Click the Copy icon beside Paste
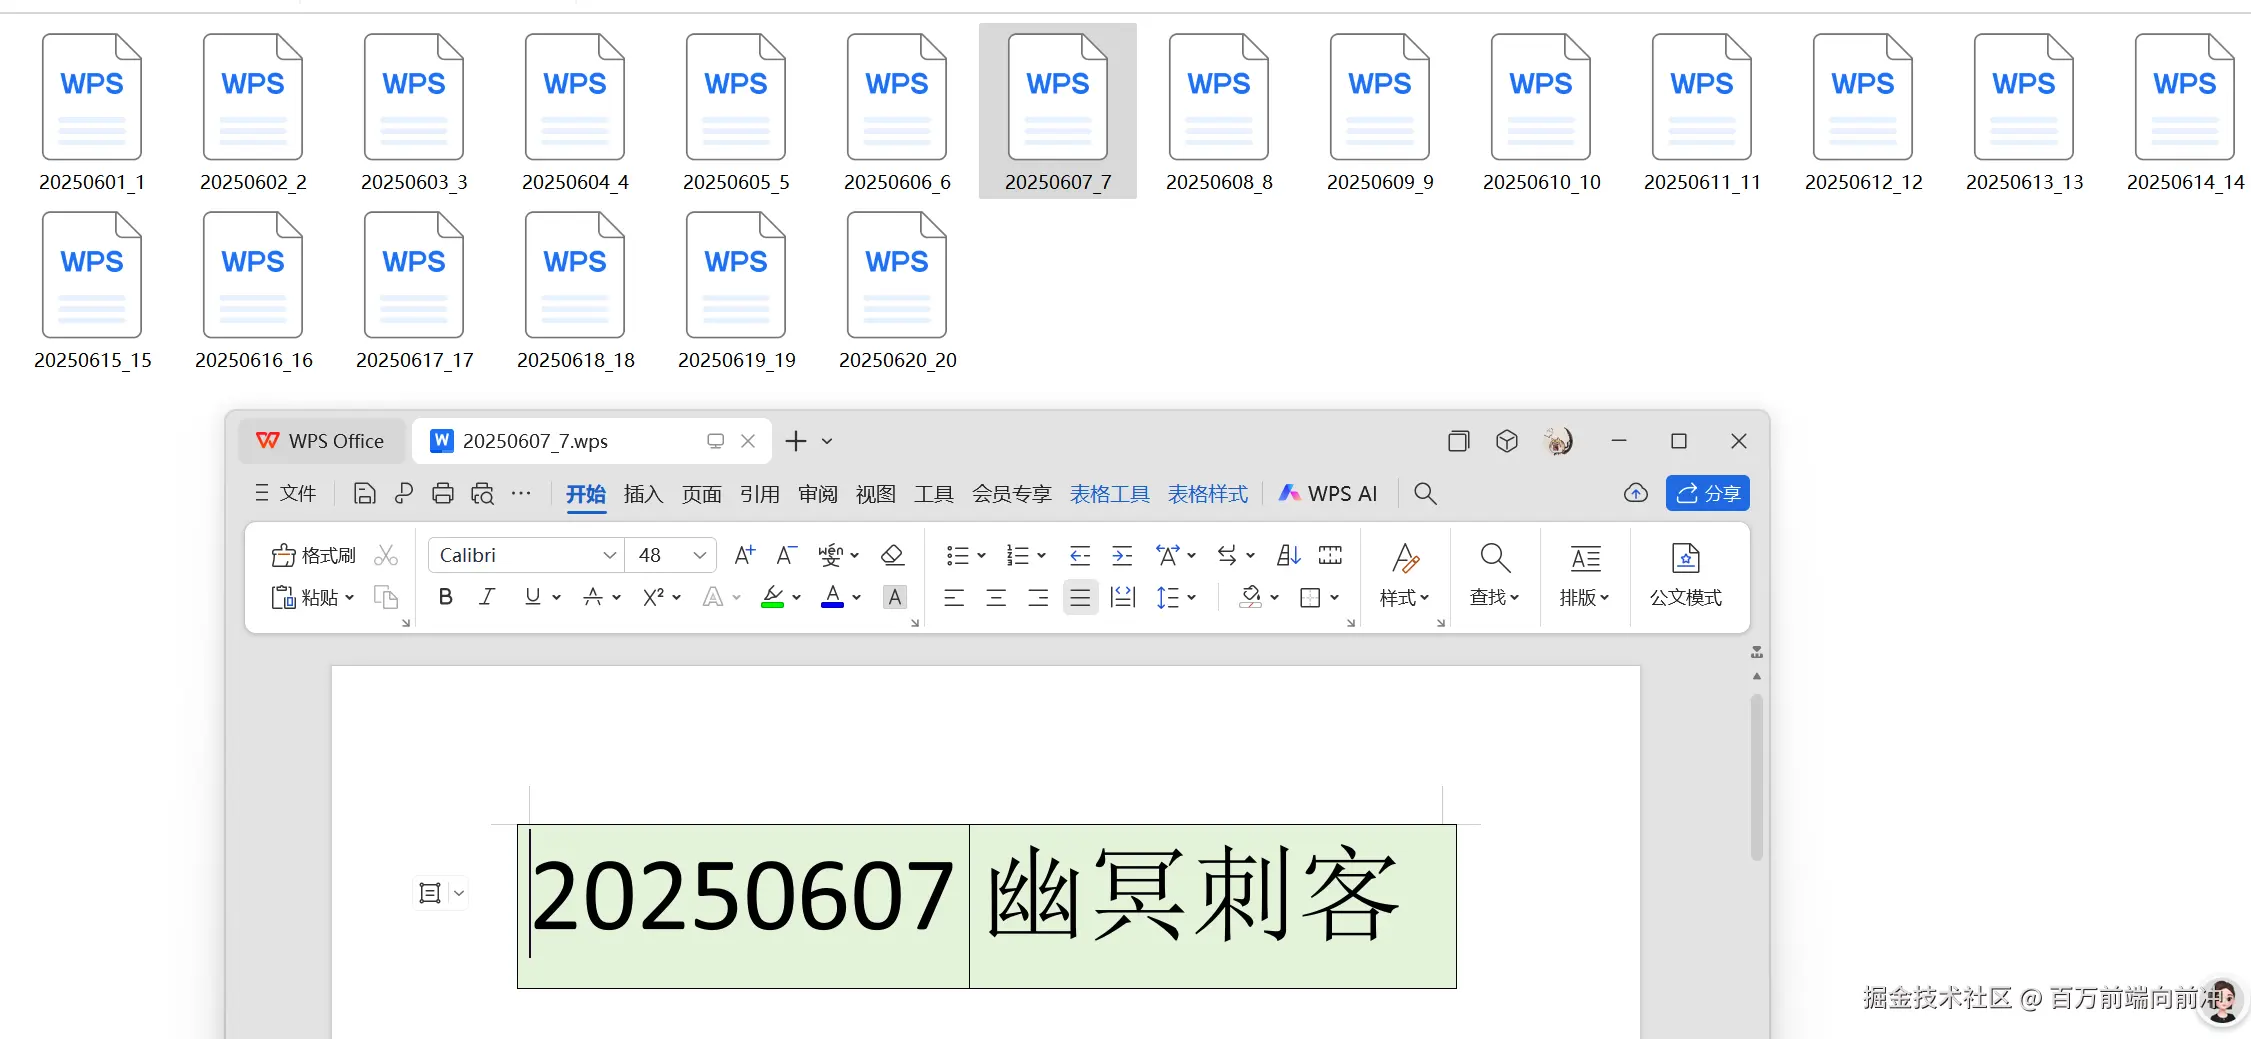The height and width of the screenshot is (1039, 2251). tap(386, 597)
